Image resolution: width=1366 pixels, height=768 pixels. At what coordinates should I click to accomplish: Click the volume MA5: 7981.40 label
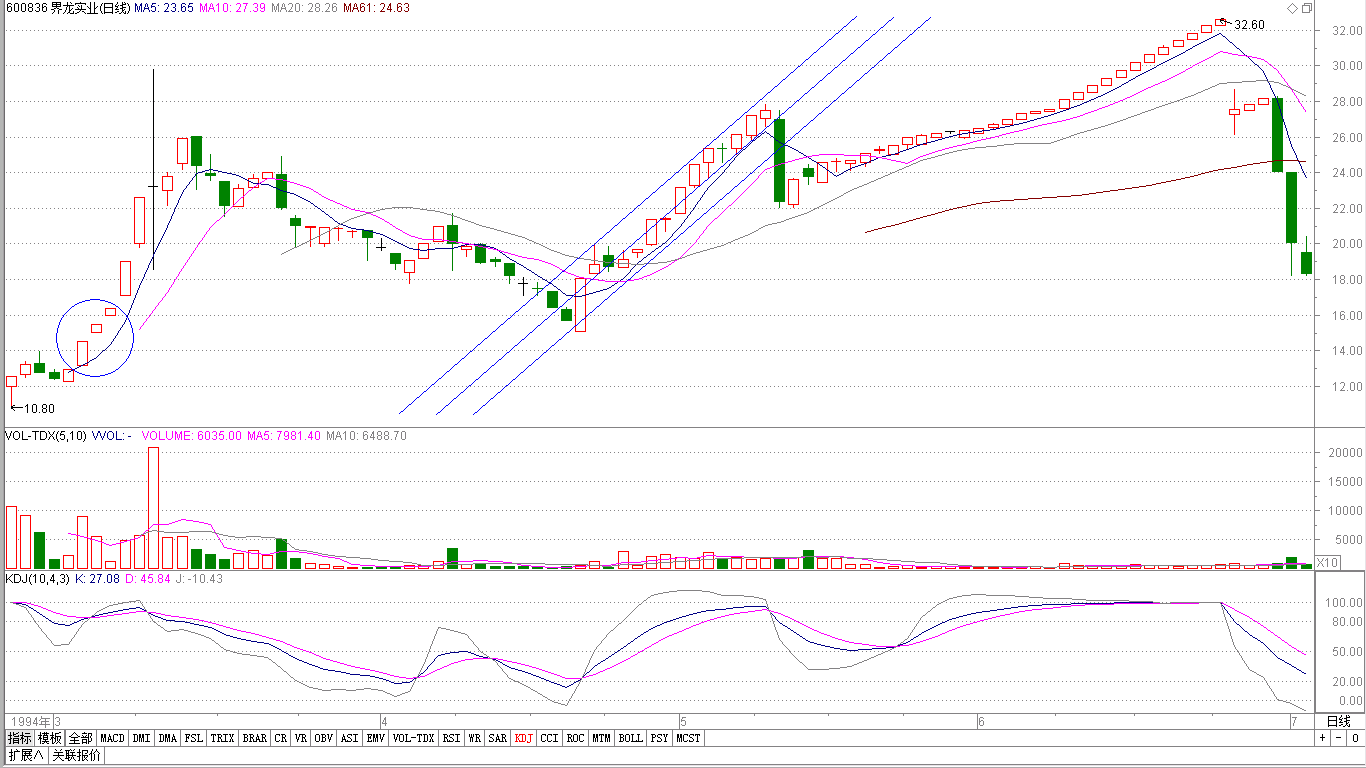pyautogui.click(x=283, y=436)
